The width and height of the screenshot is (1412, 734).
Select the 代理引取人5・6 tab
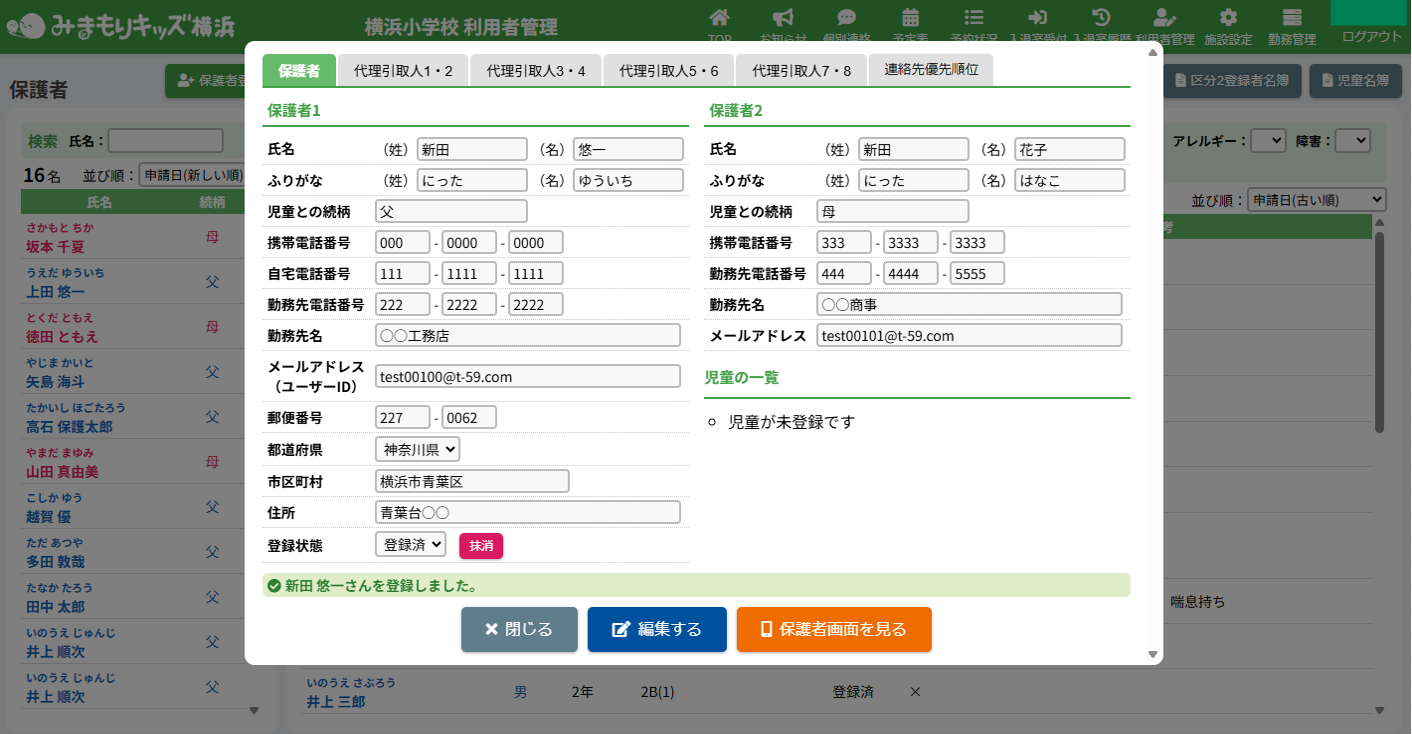point(669,71)
